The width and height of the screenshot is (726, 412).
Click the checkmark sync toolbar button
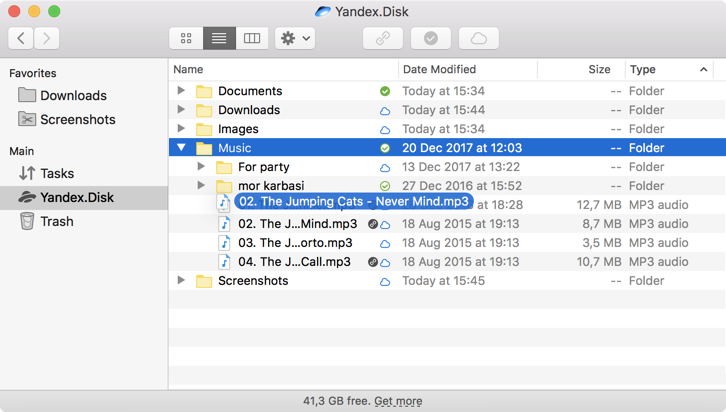[431, 38]
